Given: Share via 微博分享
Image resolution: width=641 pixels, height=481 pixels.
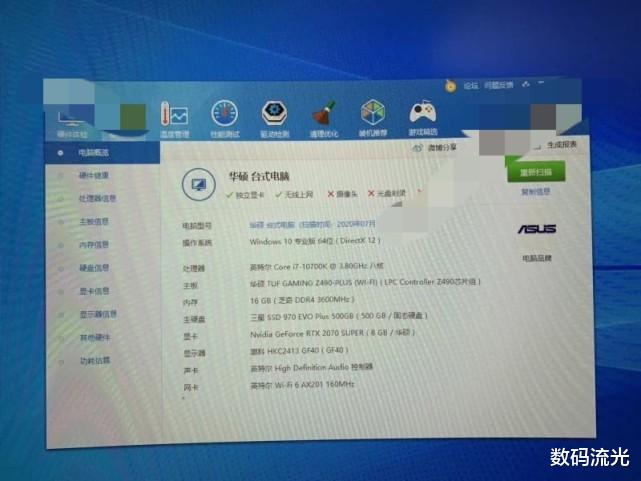Looking at the screenshot, I should [x=435, y=148].
